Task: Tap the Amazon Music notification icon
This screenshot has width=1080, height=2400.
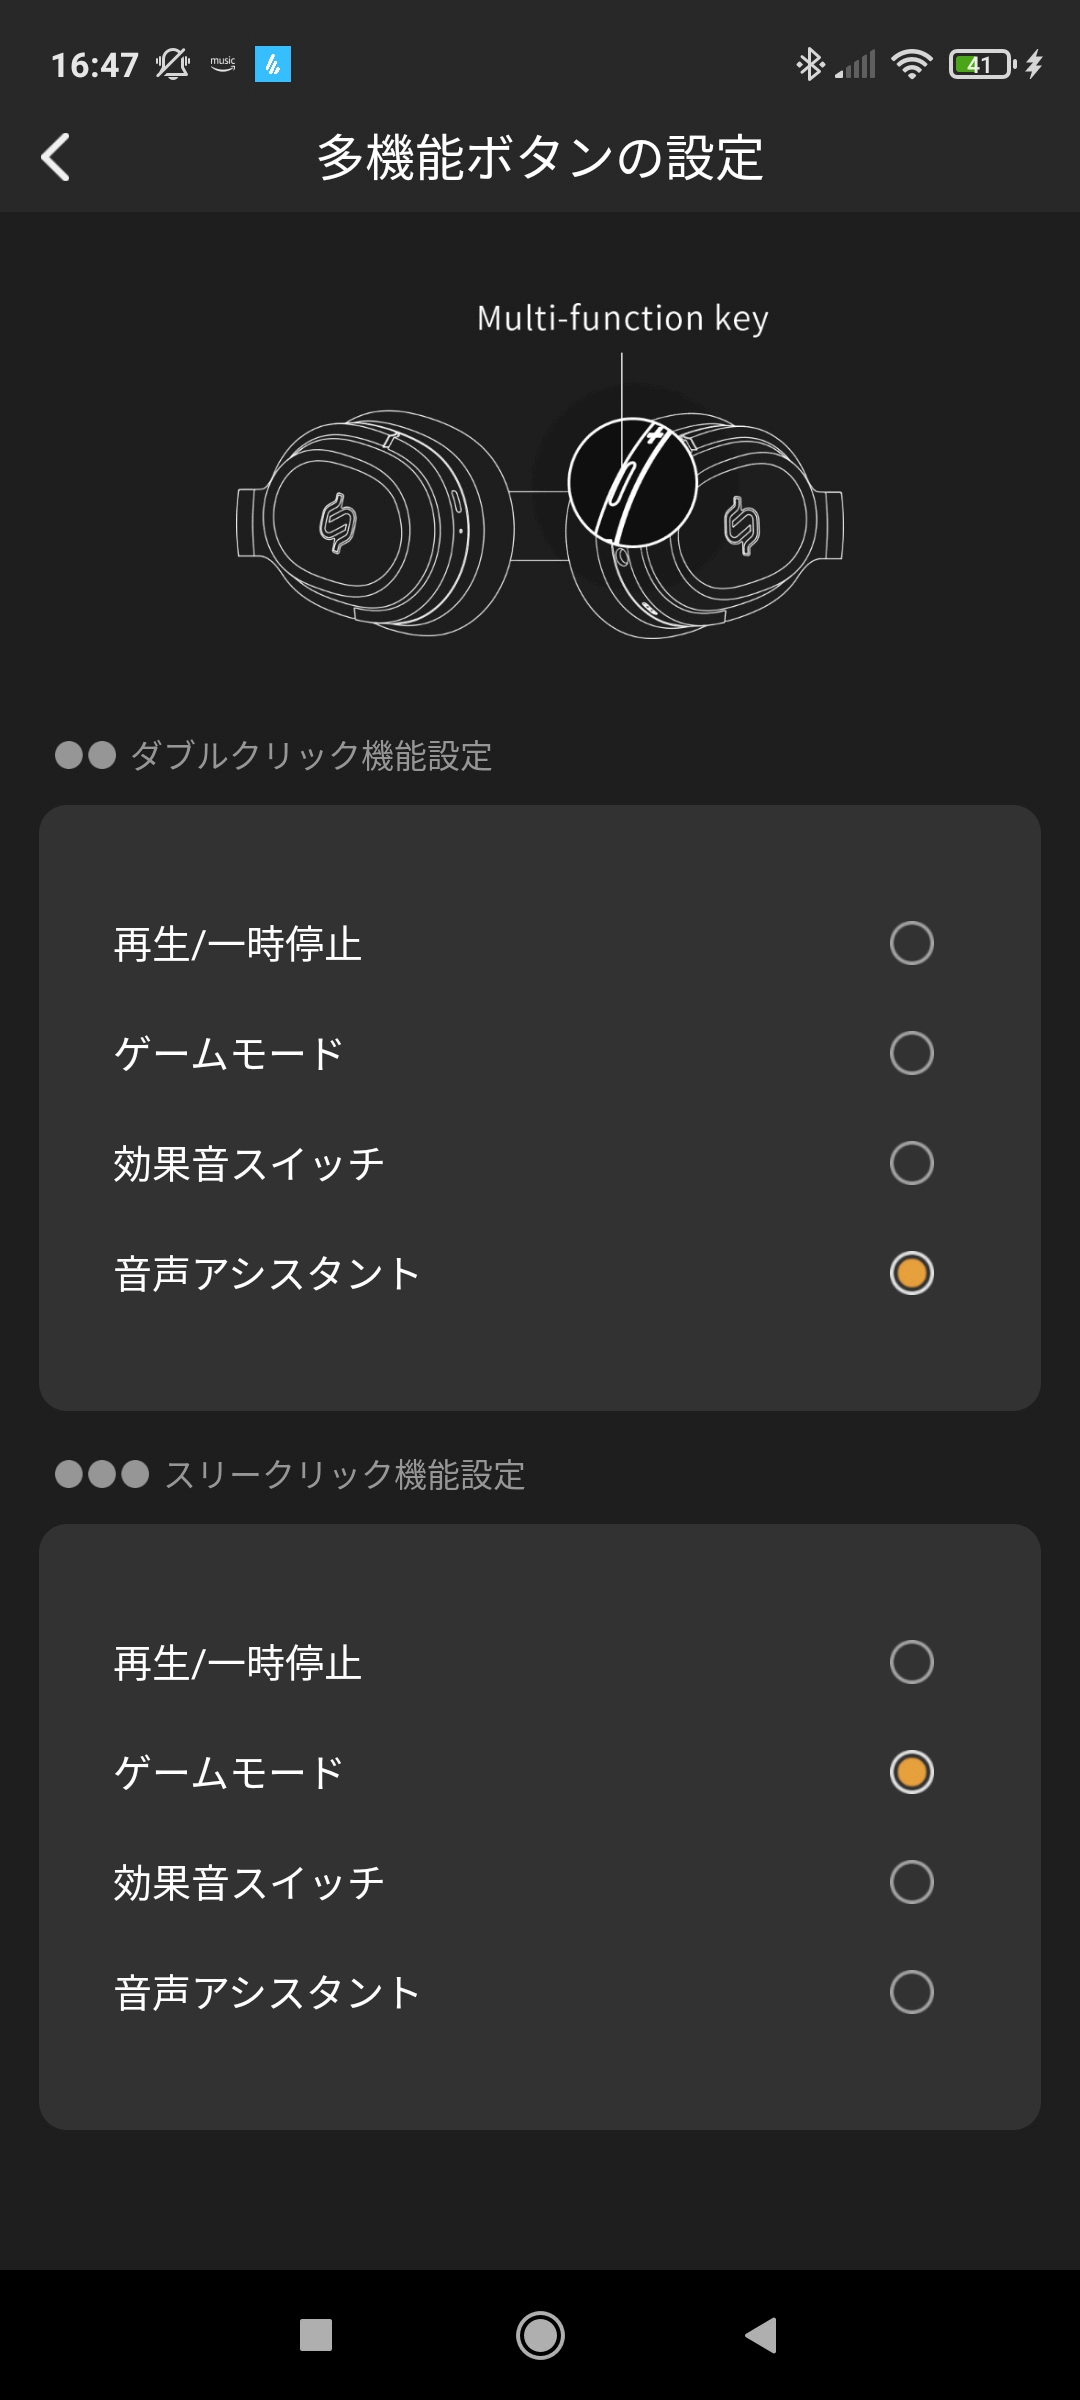Action: 223,65
